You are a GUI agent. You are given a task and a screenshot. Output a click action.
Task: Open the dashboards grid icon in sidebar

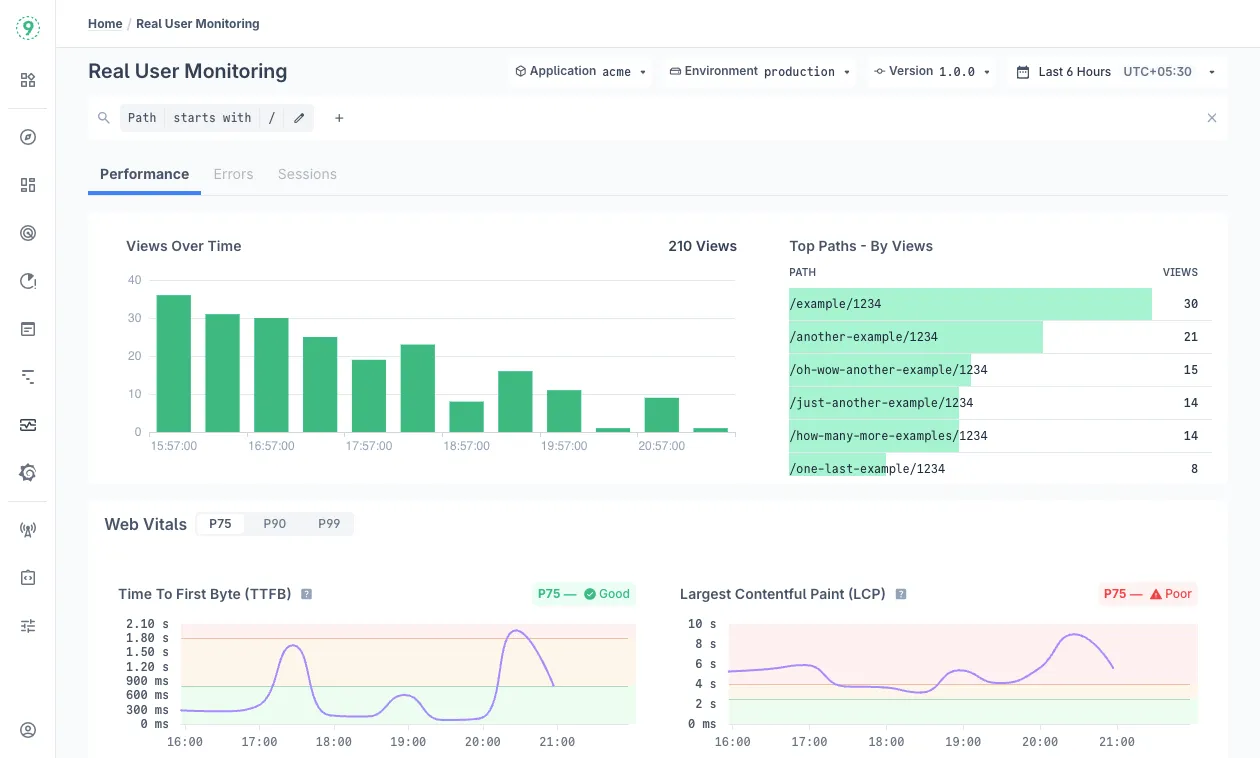pos(28,185)
